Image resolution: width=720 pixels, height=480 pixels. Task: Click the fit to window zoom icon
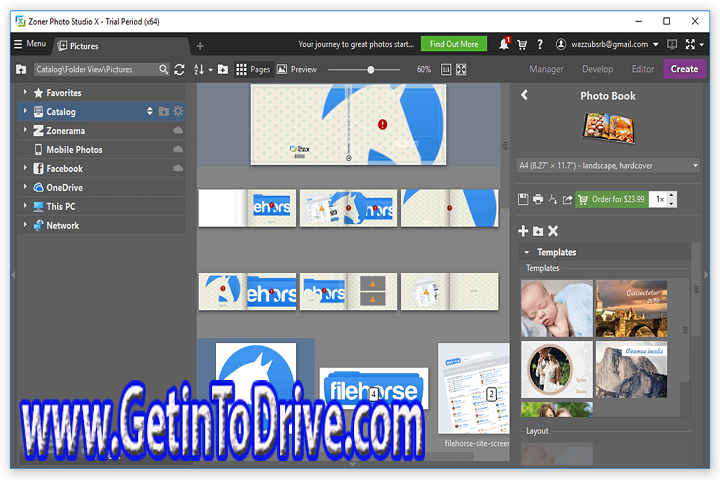click(x=461, y=70)
